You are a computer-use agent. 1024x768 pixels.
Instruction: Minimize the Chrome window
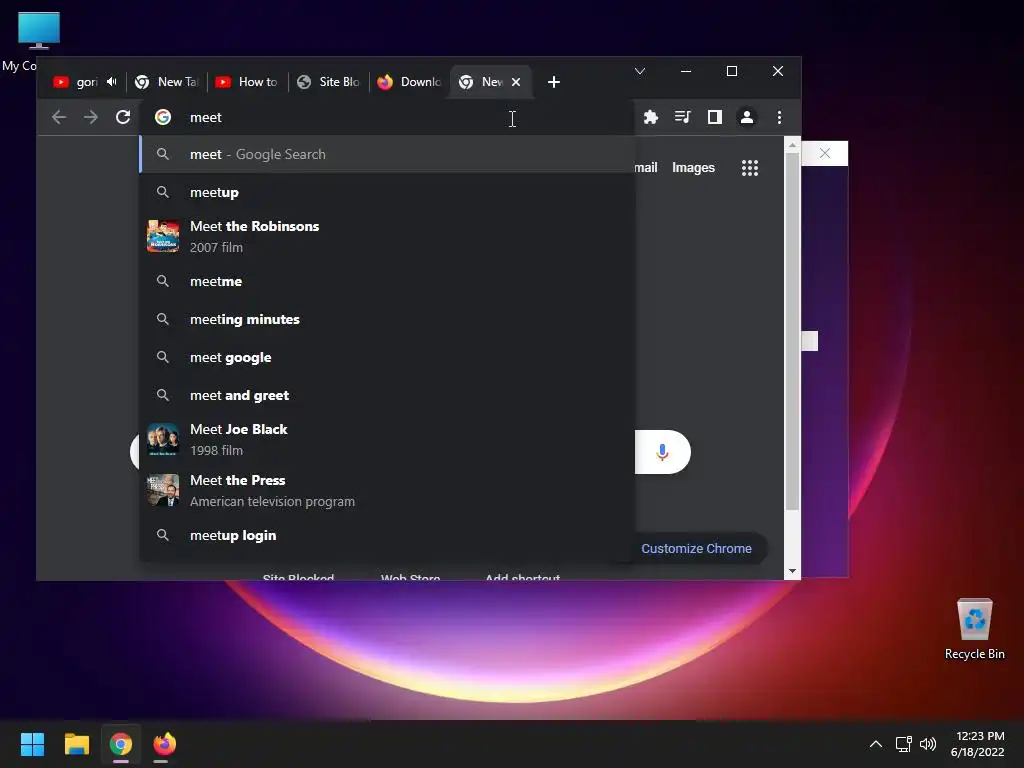click(x=686, y=71)
